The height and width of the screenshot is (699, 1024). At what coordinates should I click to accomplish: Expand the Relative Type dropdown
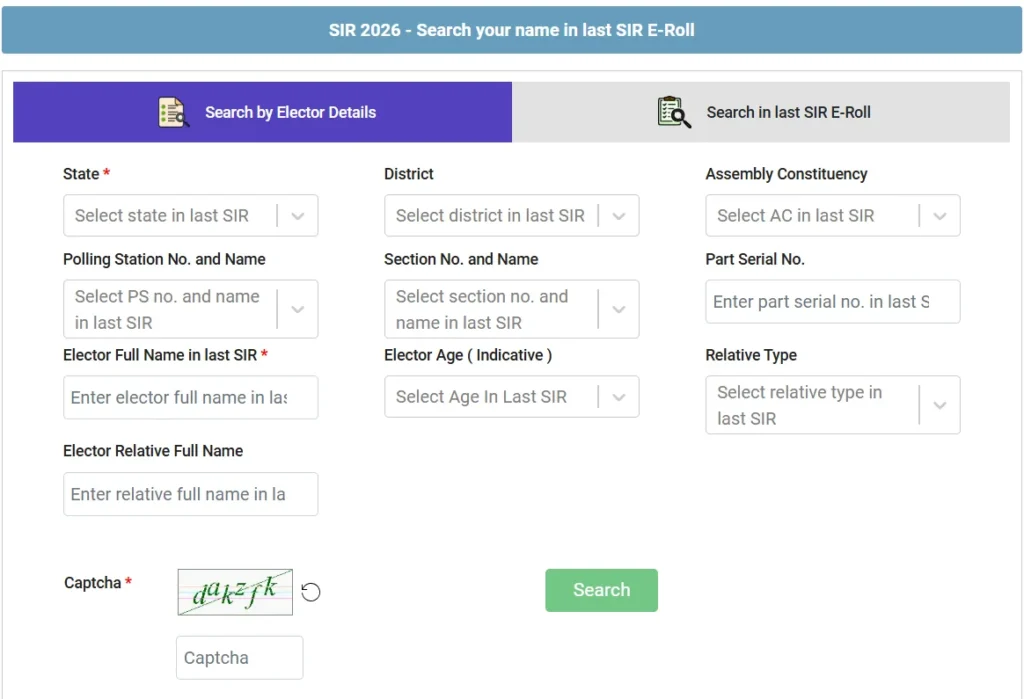(817, 405)
